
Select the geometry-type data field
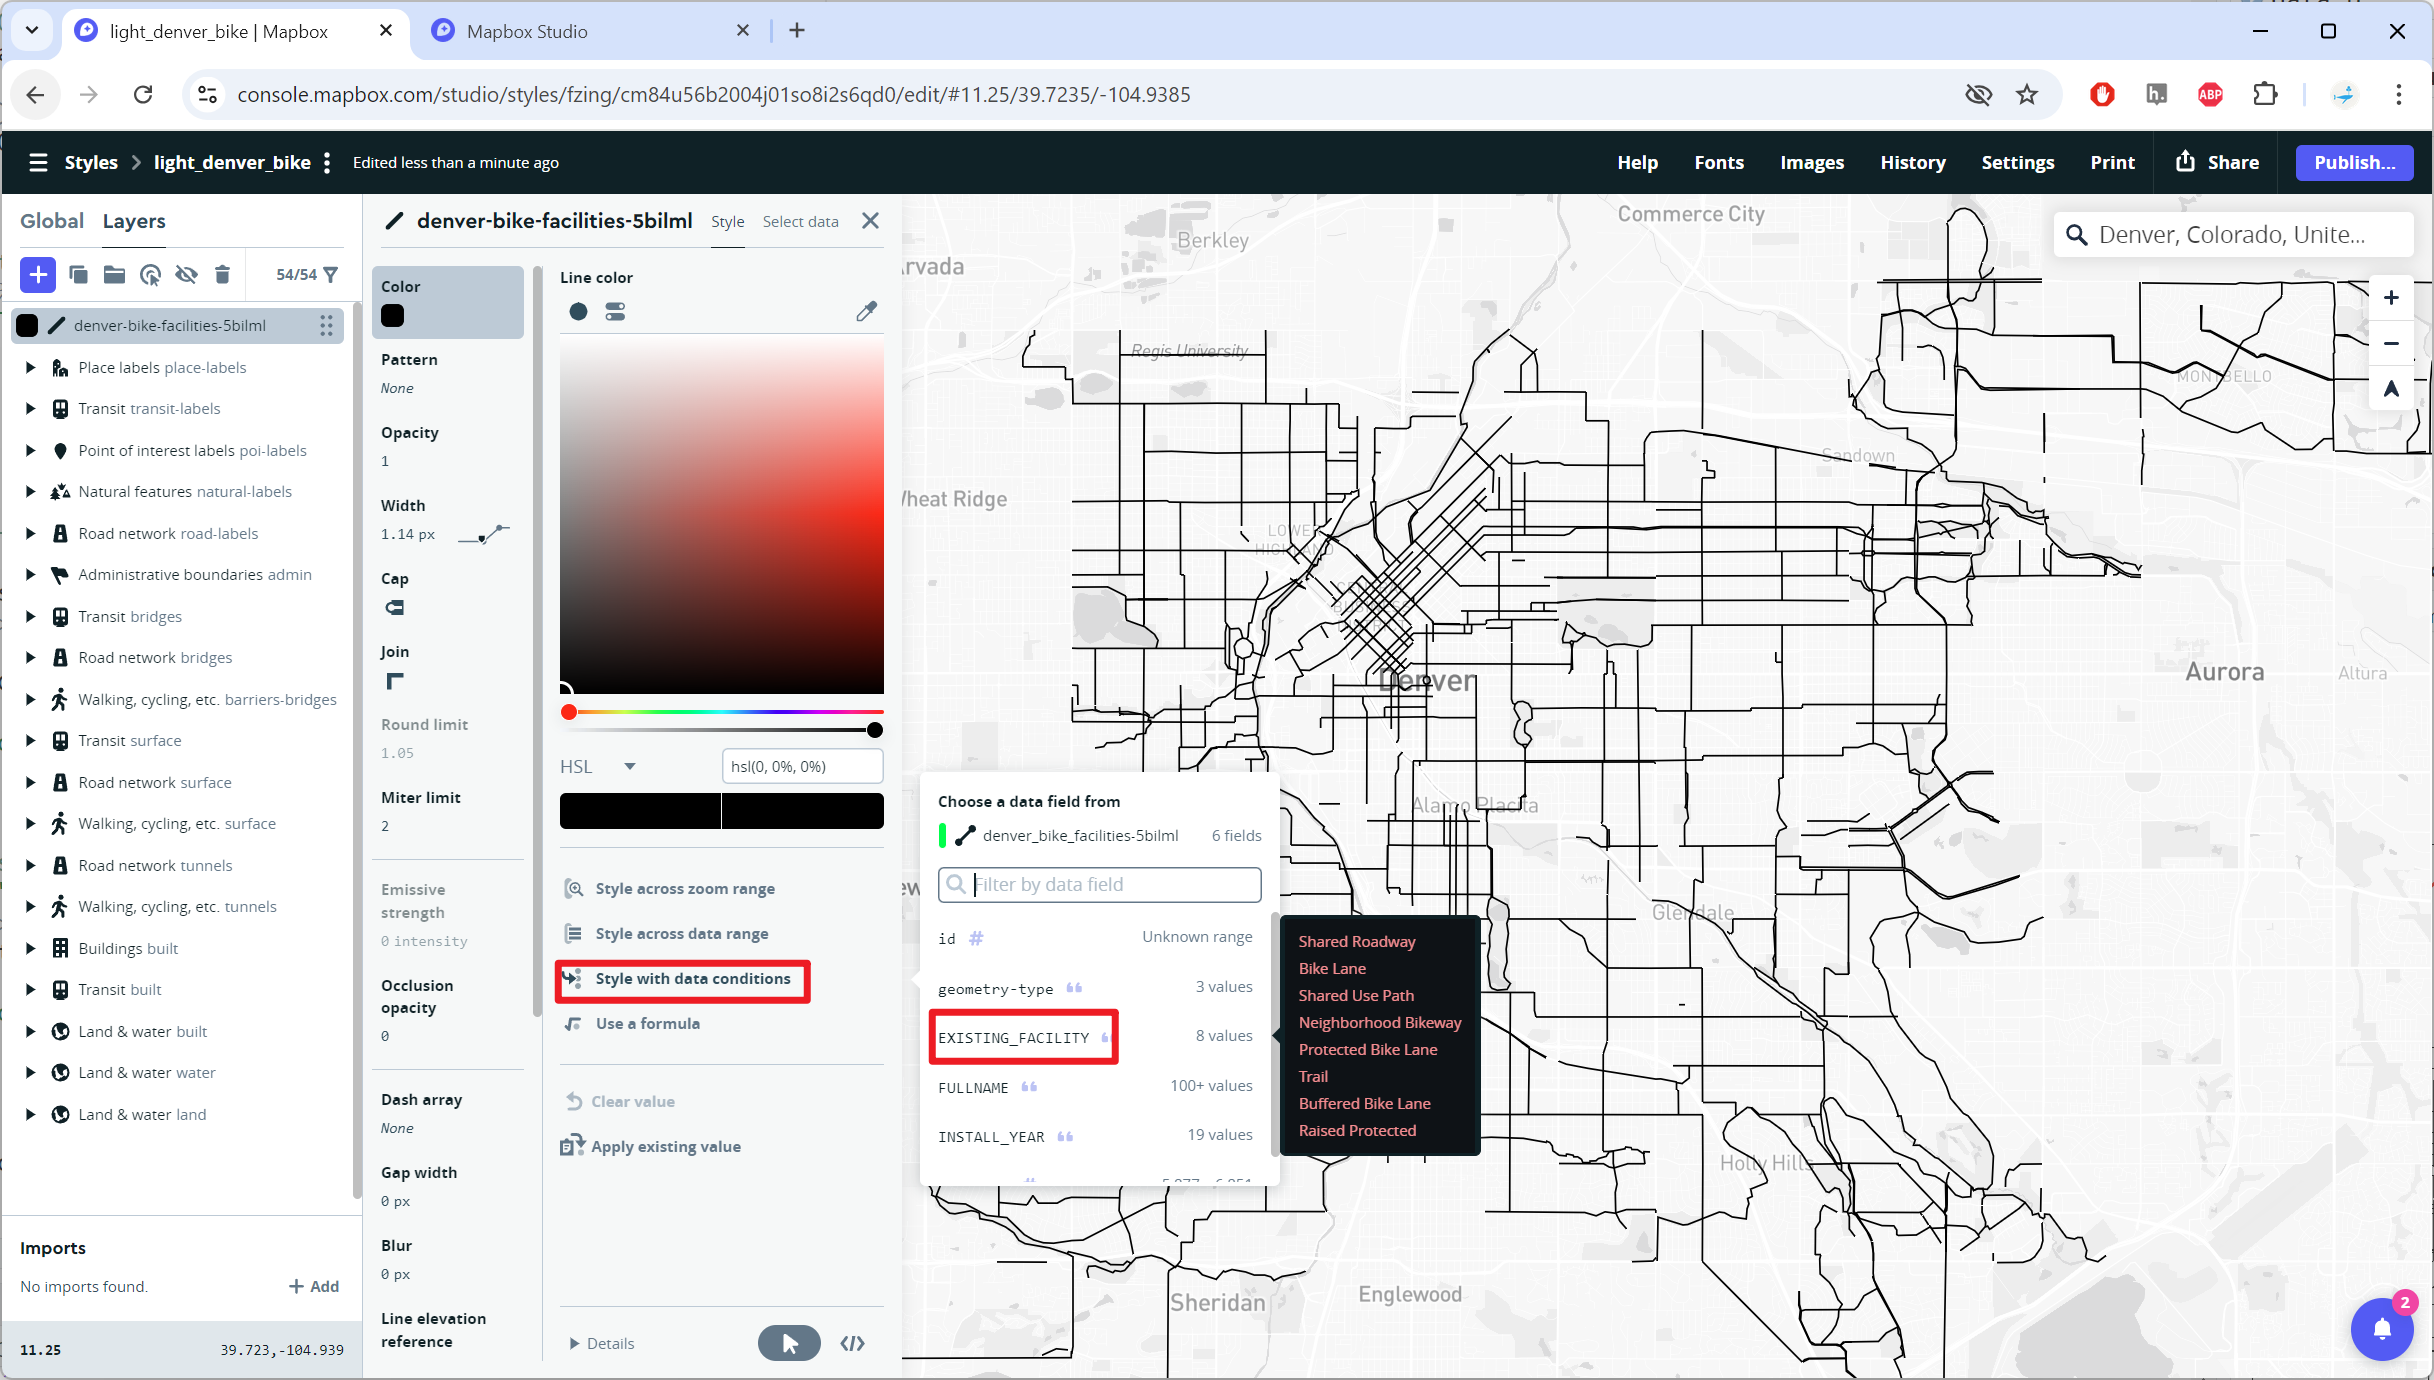1095,988
